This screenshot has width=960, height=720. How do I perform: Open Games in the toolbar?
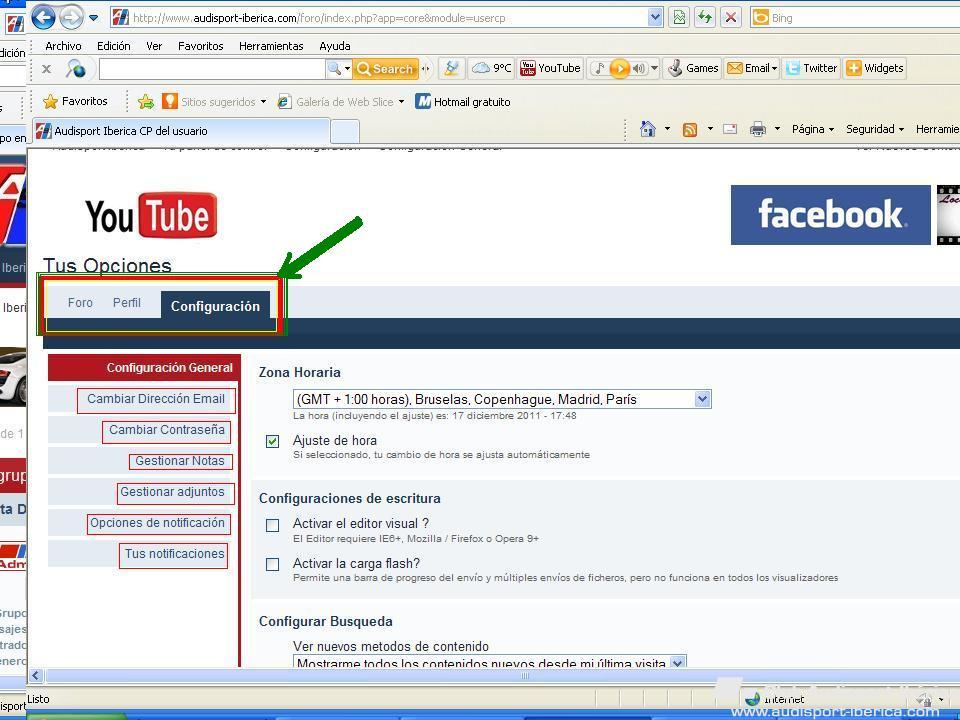coord(693,68)
